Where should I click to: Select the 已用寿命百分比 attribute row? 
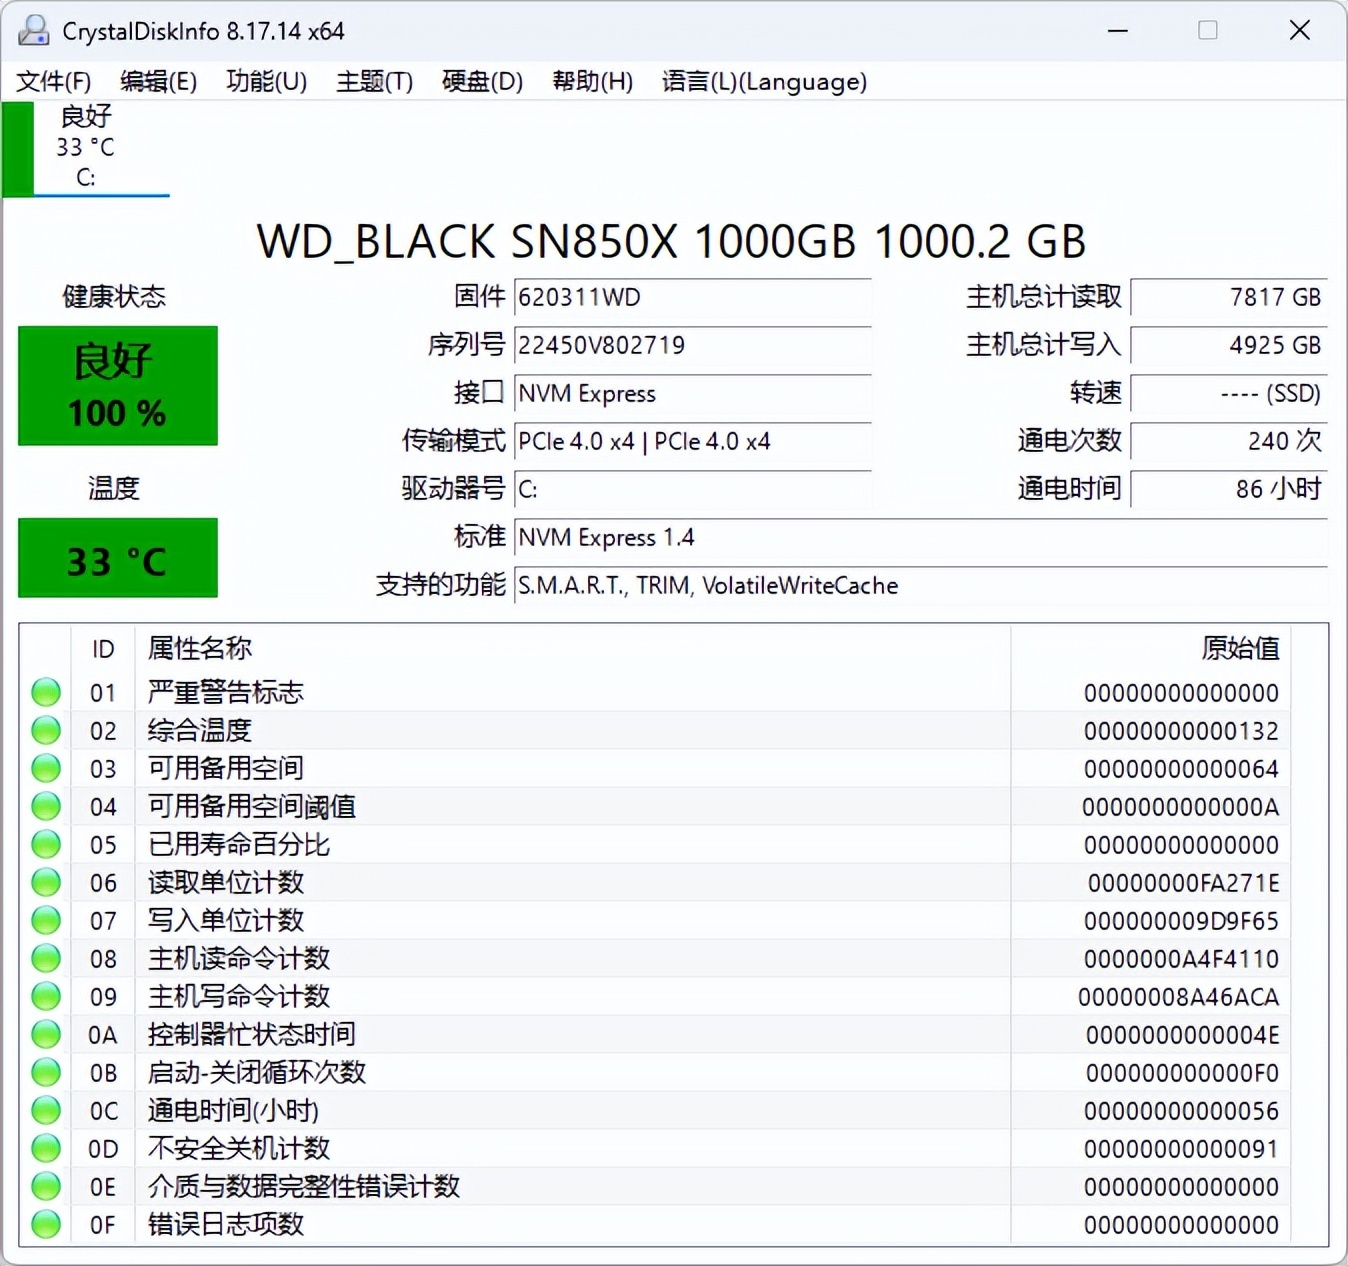click(x=656, y=844)
